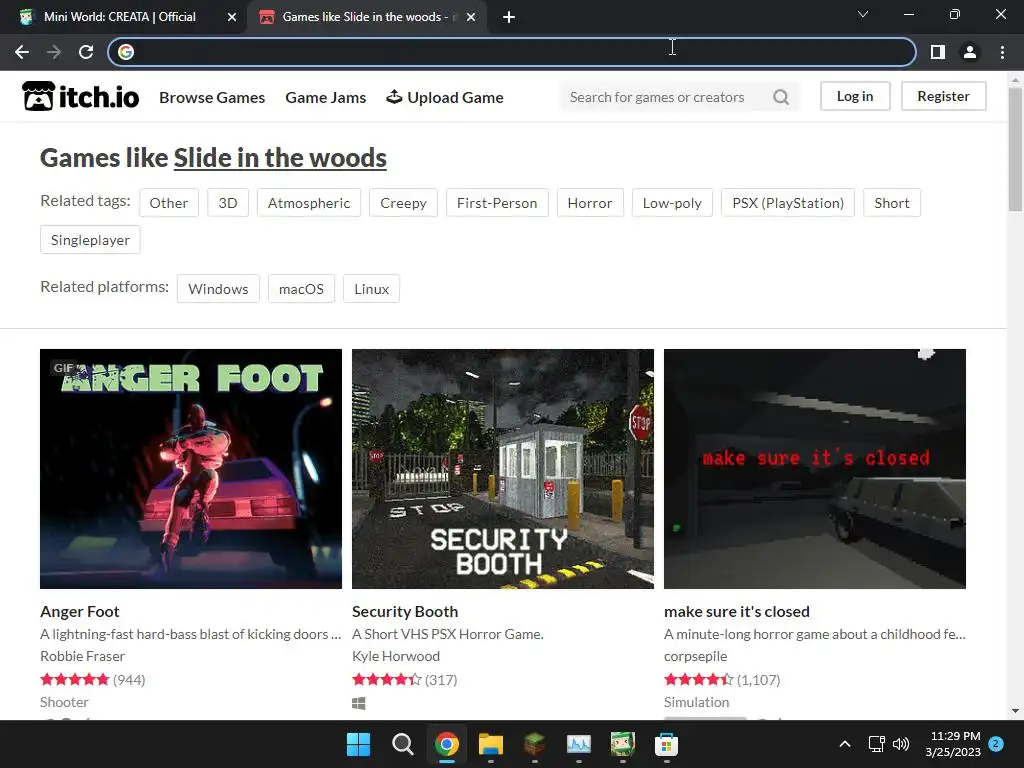Viewport: 1024px width, 768px height.
Task: Click the Search for games or creators field
Action: [666, 97]
